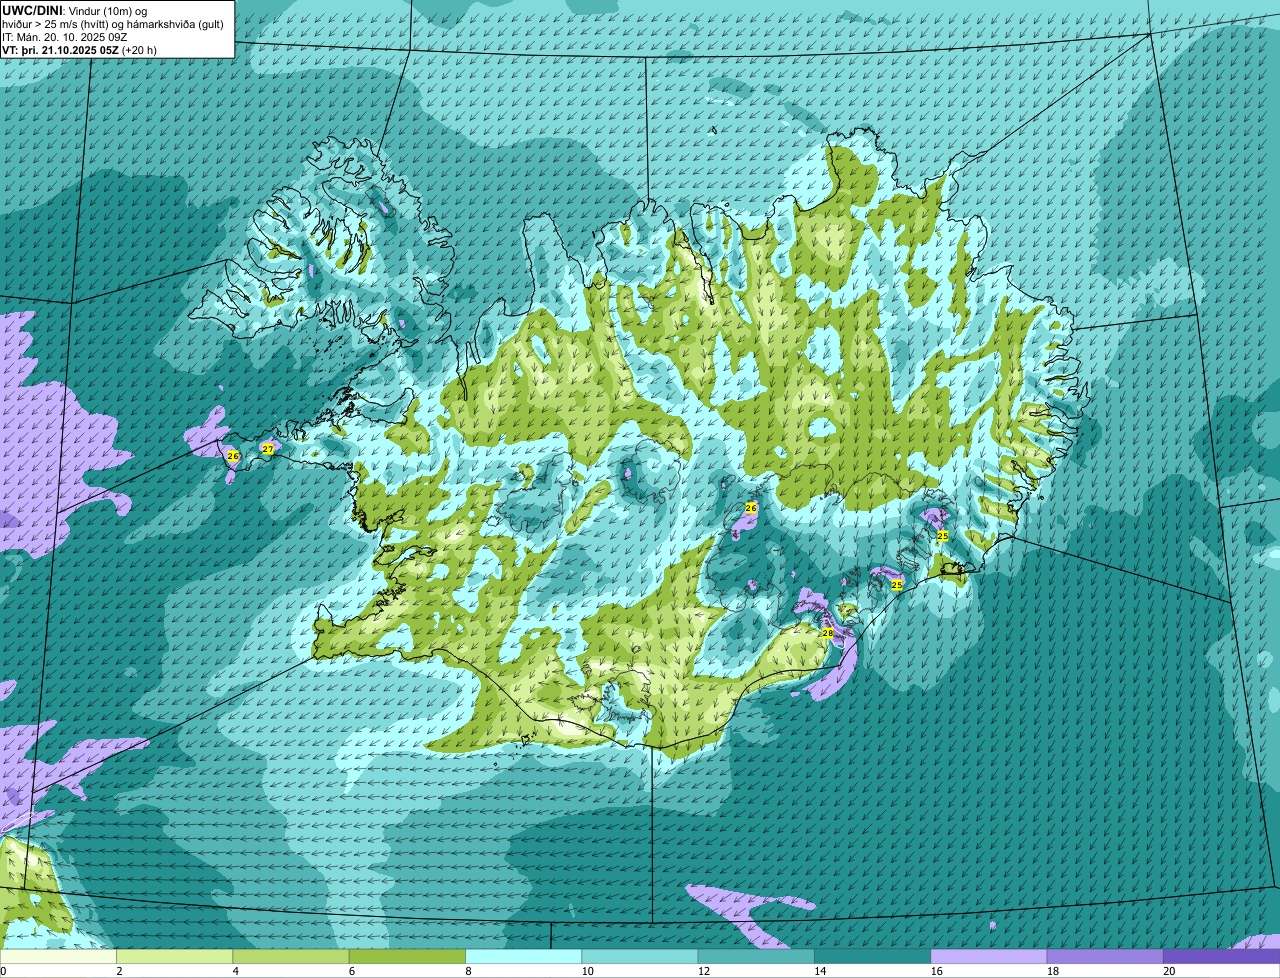Click the scale tick label '20'
Image resolution: width=1280 pixels, height=978 pixels.
click(x=1169, y=971)
